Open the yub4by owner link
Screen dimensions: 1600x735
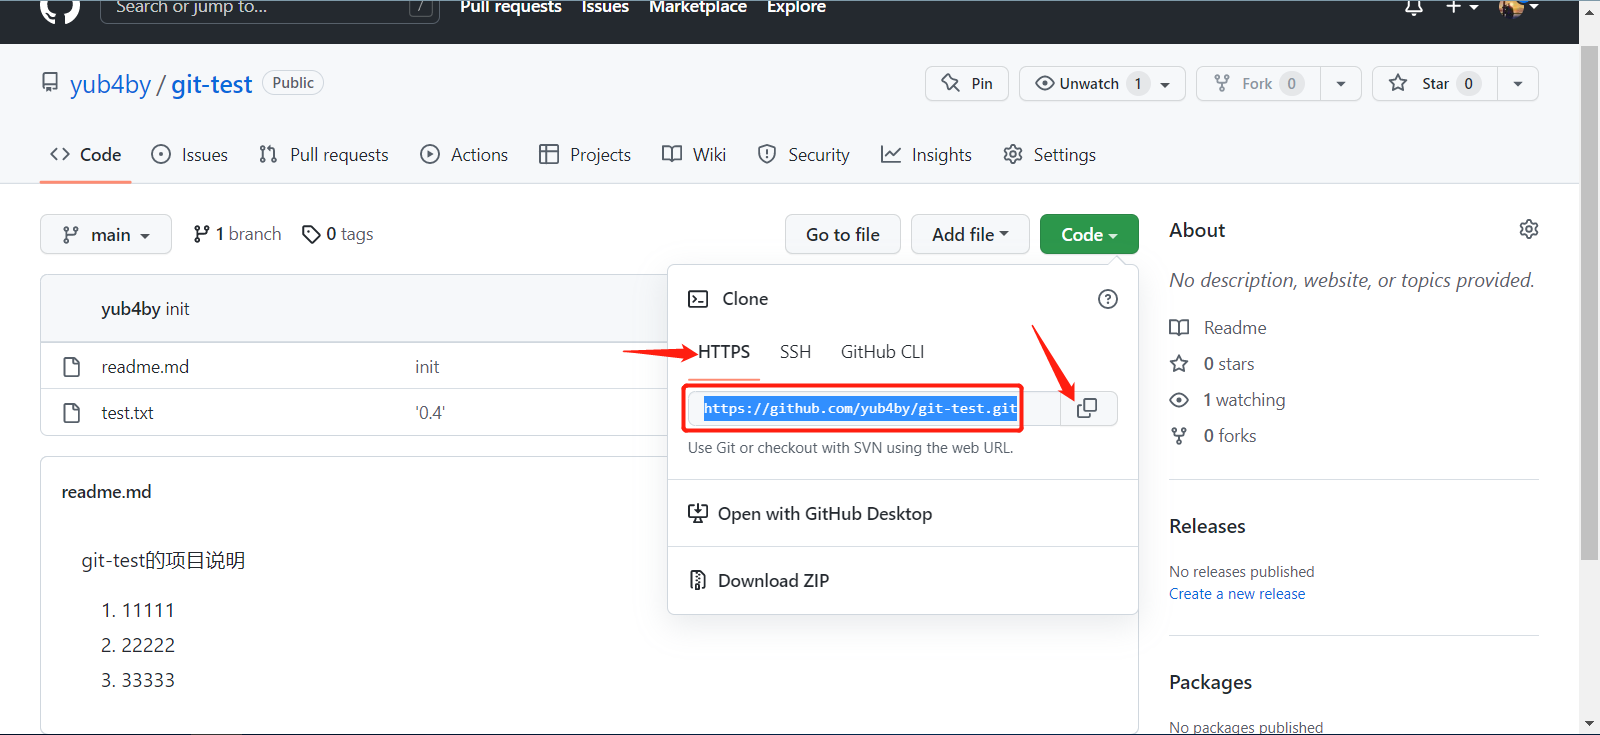(110, 84)
